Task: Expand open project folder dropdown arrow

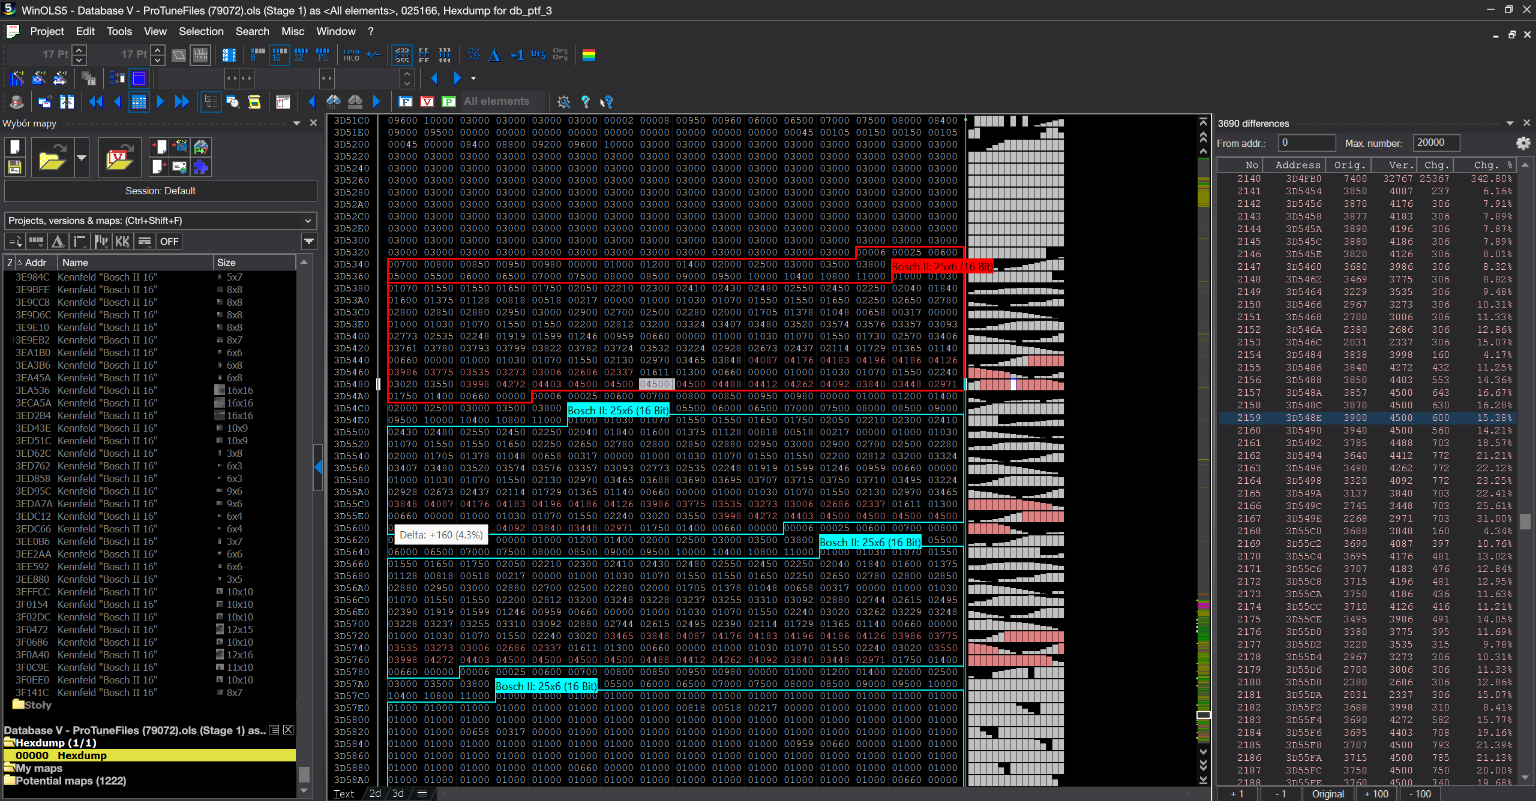Action: [x=81, y=158]
